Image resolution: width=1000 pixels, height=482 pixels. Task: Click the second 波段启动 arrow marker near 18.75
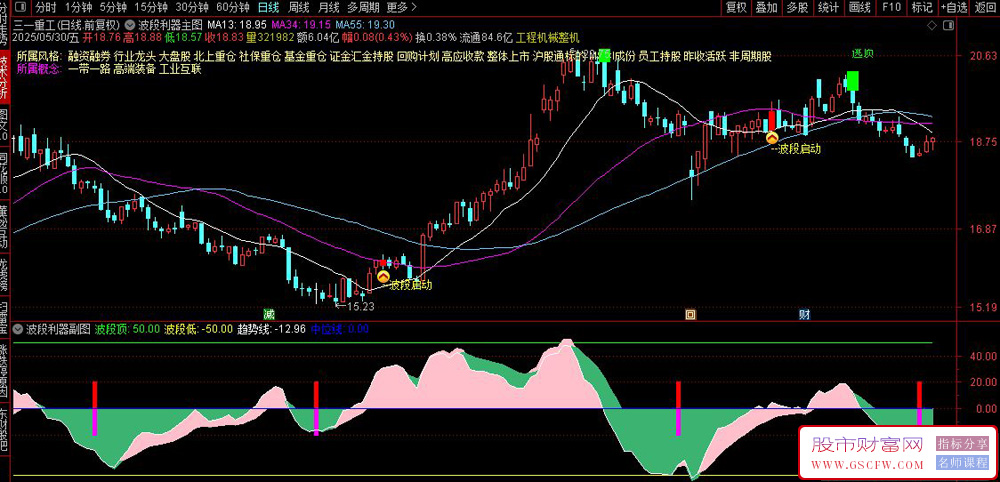click(x=772, y=136)
